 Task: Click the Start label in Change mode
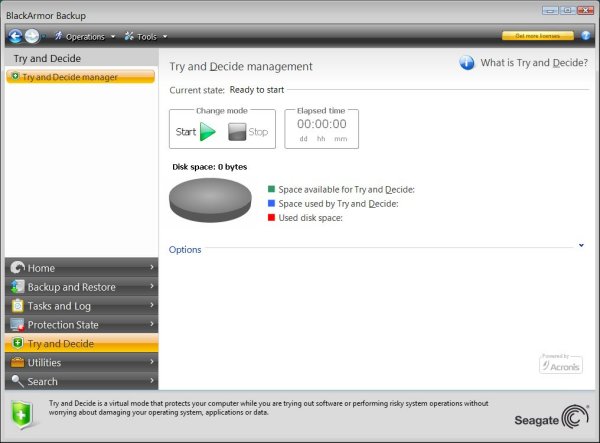coord(186,132)
